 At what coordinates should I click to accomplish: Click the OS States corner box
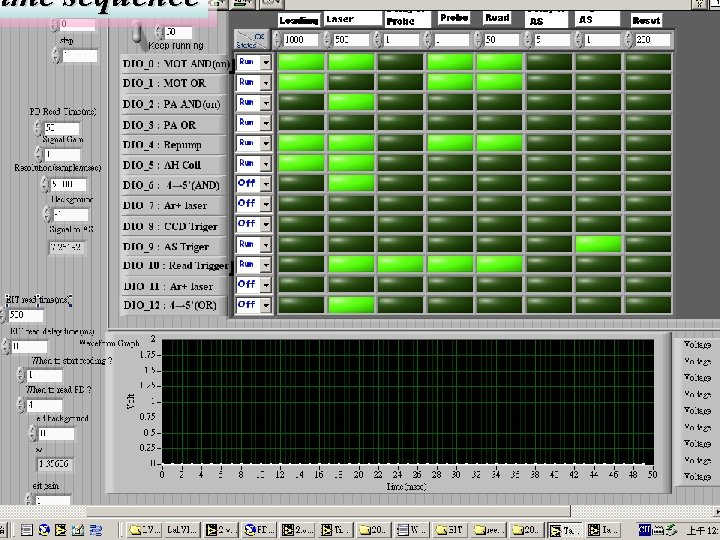pos(250,40)
